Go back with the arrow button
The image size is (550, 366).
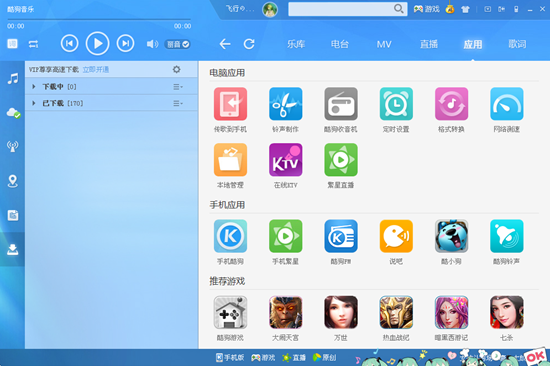coord(225,44)
